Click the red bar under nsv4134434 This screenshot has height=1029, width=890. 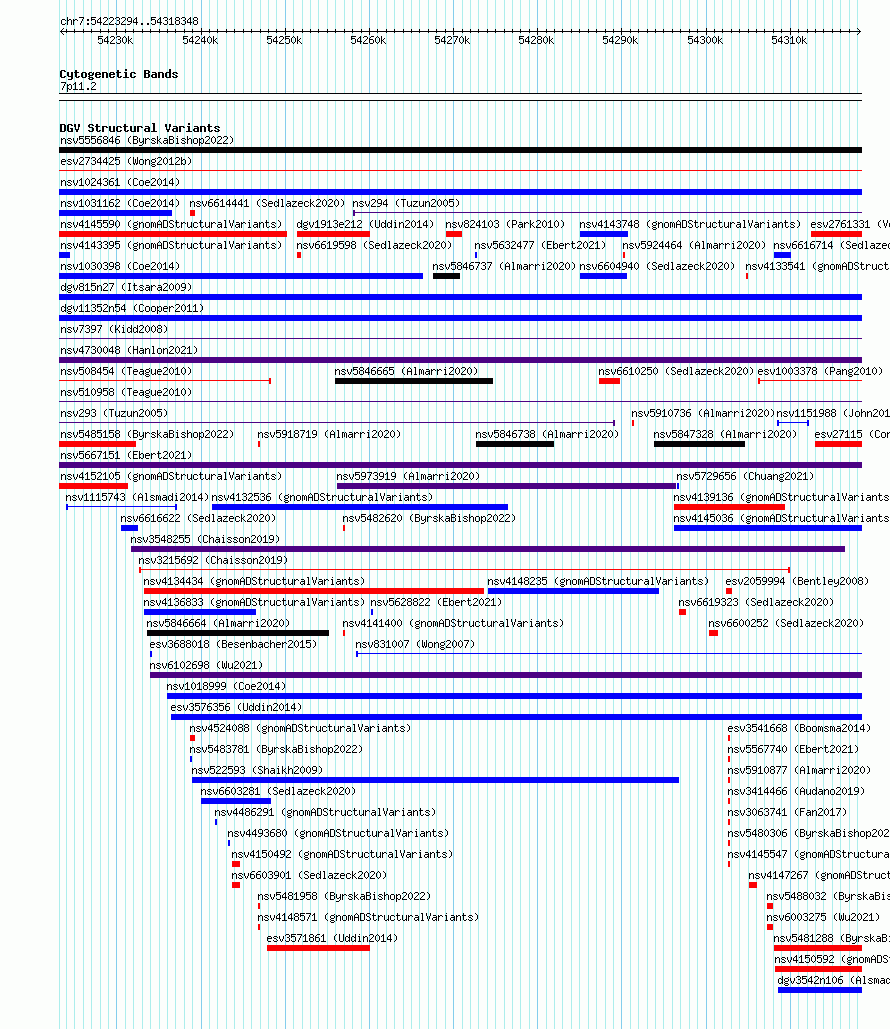point(314,591)
